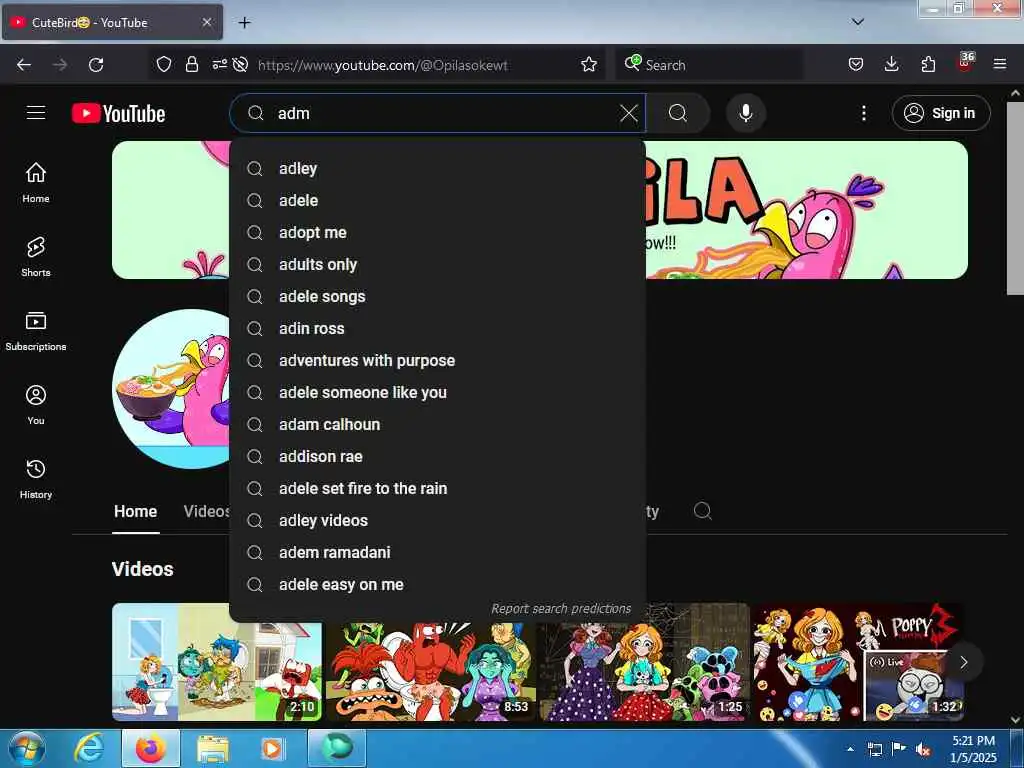Click the page vertical scrollbar thumb

[x=1014, y=198]
